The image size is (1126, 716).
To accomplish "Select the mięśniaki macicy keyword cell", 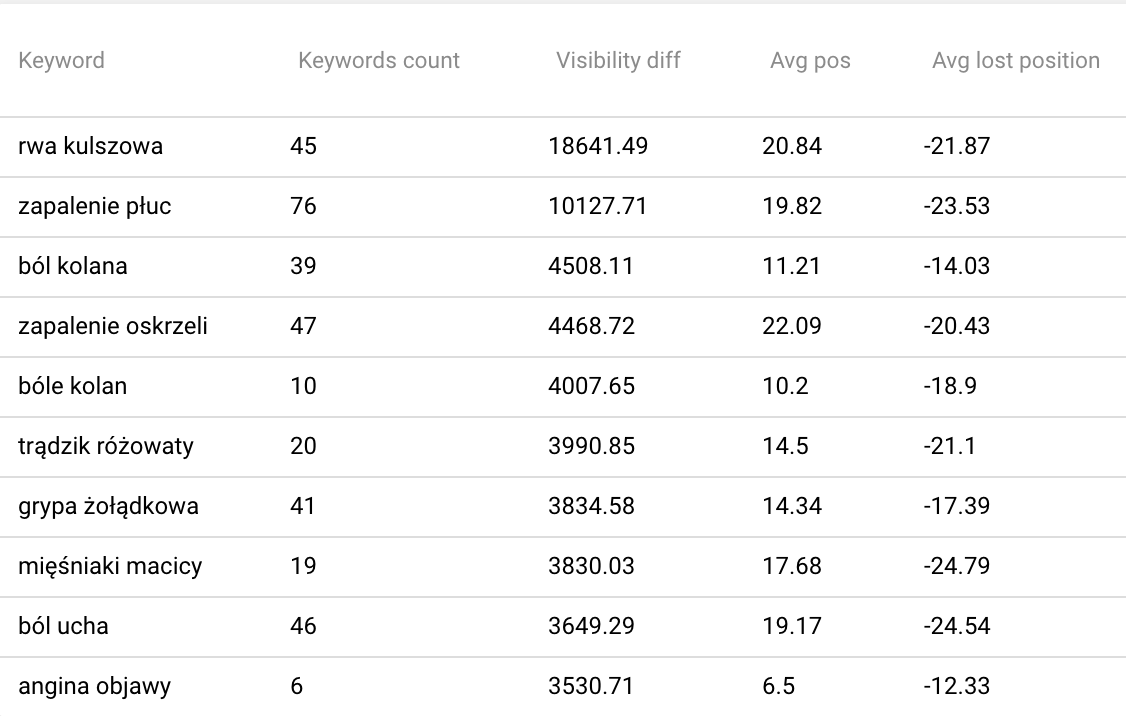I will [110, 566].
